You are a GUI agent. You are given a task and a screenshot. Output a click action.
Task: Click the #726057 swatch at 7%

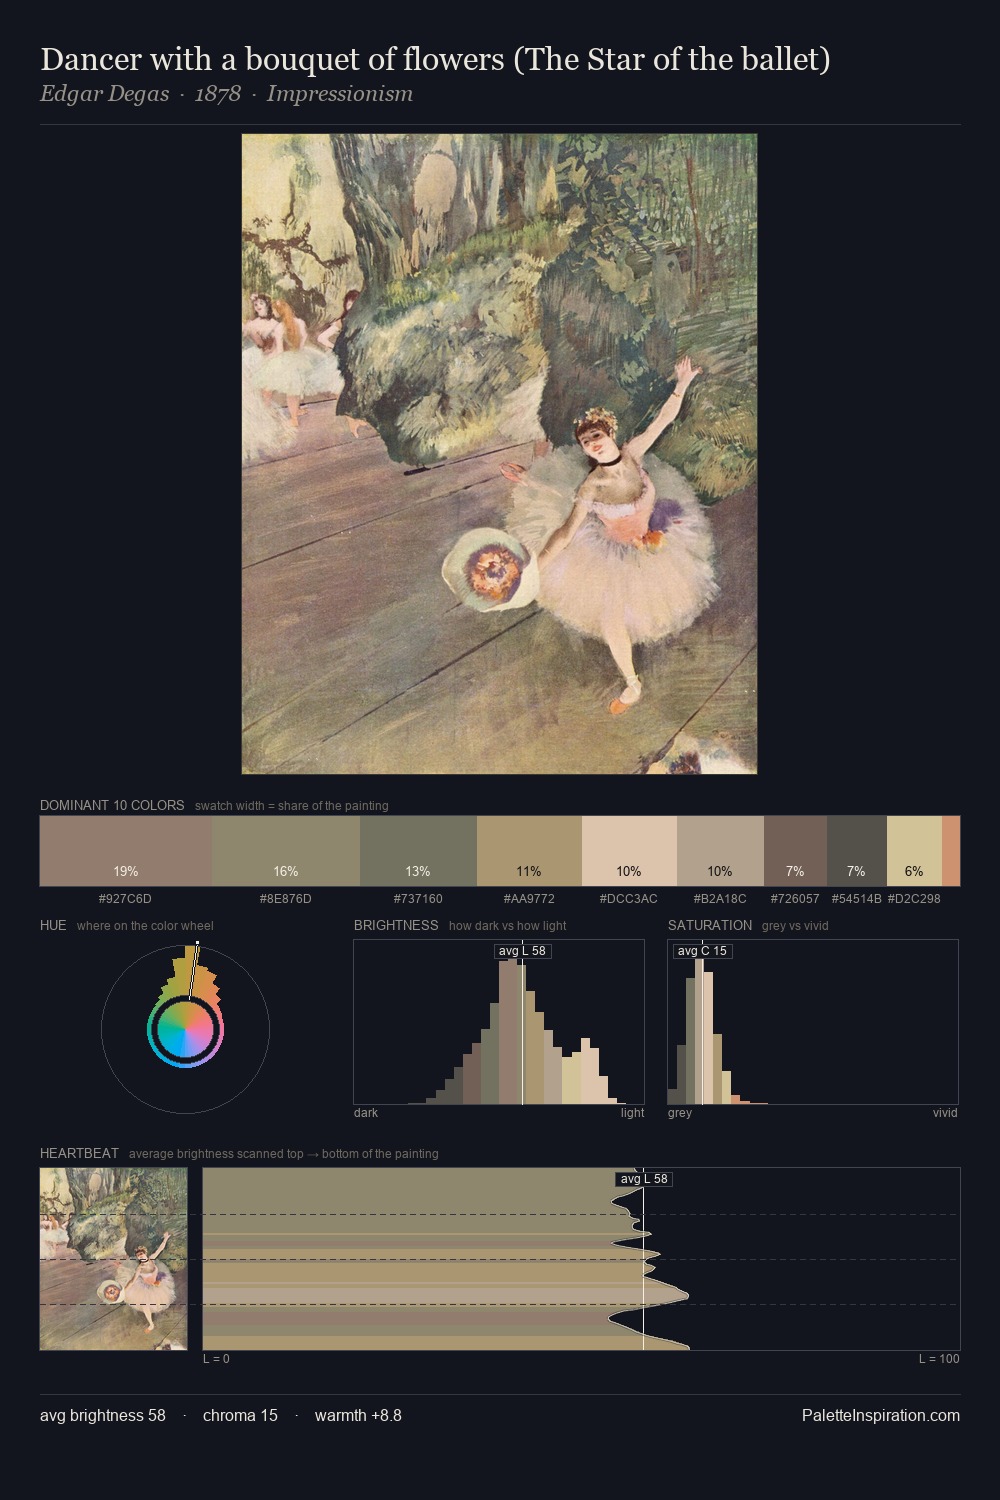[x=795, y=851]
